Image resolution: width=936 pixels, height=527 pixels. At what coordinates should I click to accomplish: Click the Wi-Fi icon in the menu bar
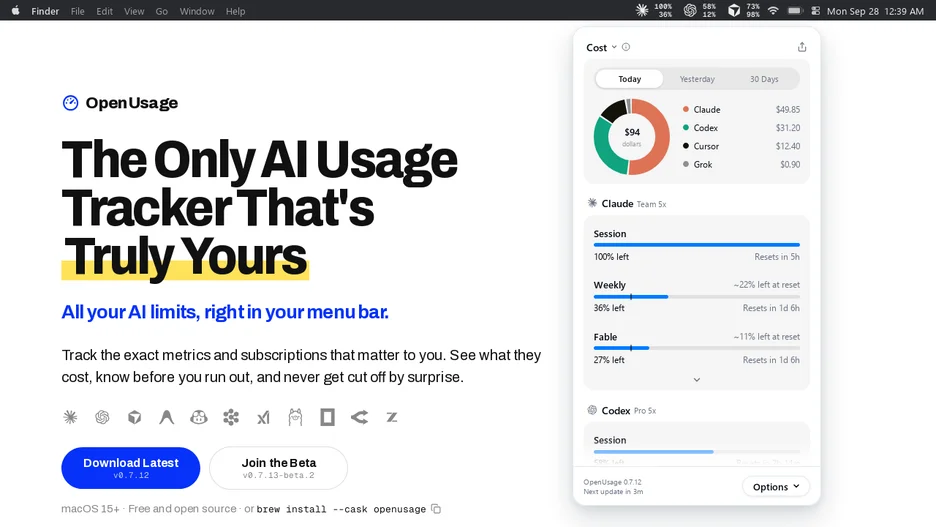[773, 11]
